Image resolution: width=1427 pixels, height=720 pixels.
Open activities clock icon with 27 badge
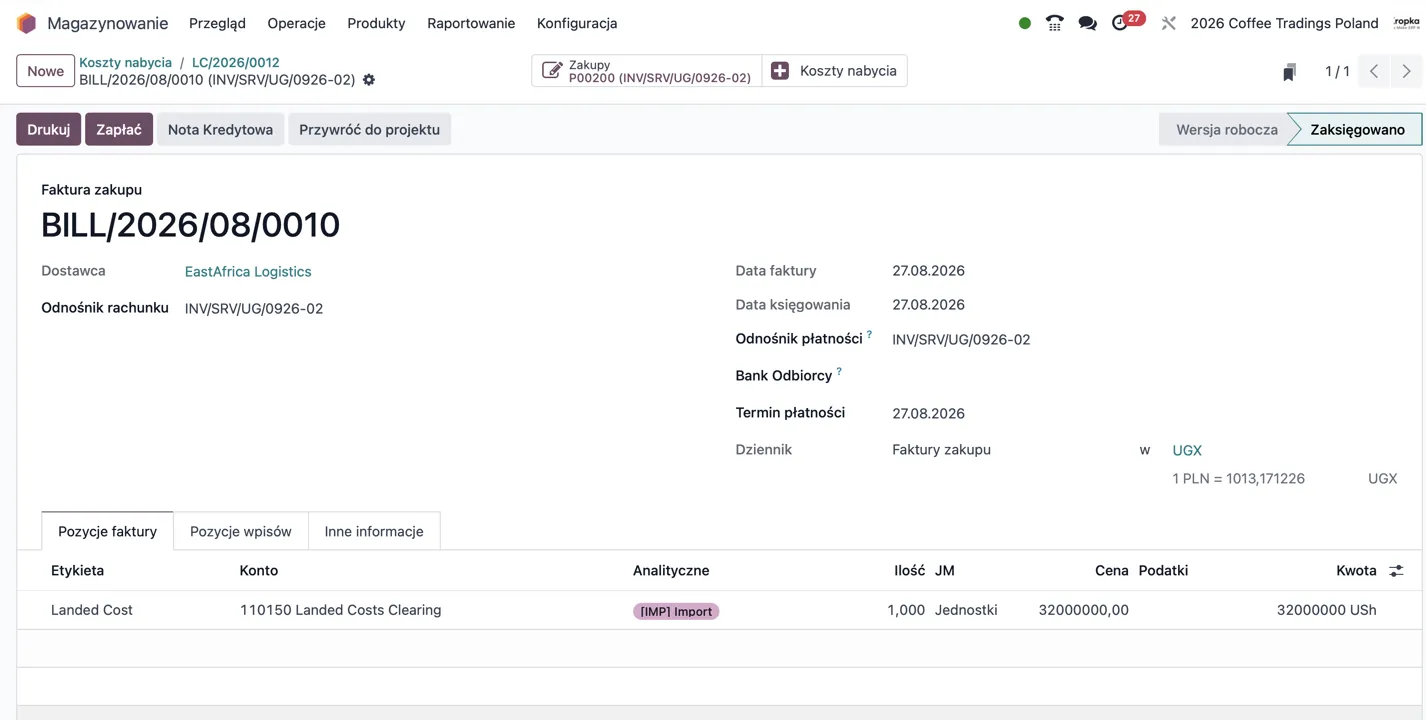(1127, 21)
